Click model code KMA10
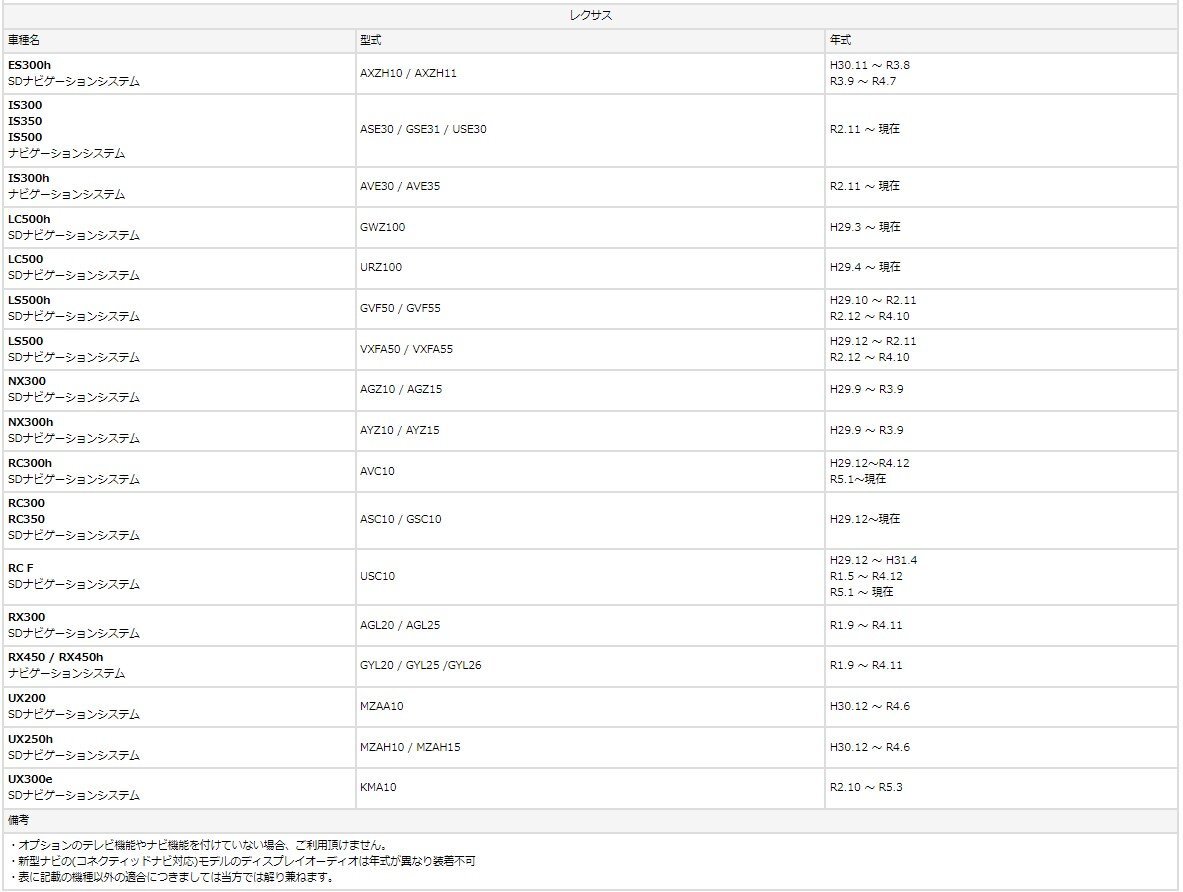This screenshot has height=892, width=1183. (378, 787)
